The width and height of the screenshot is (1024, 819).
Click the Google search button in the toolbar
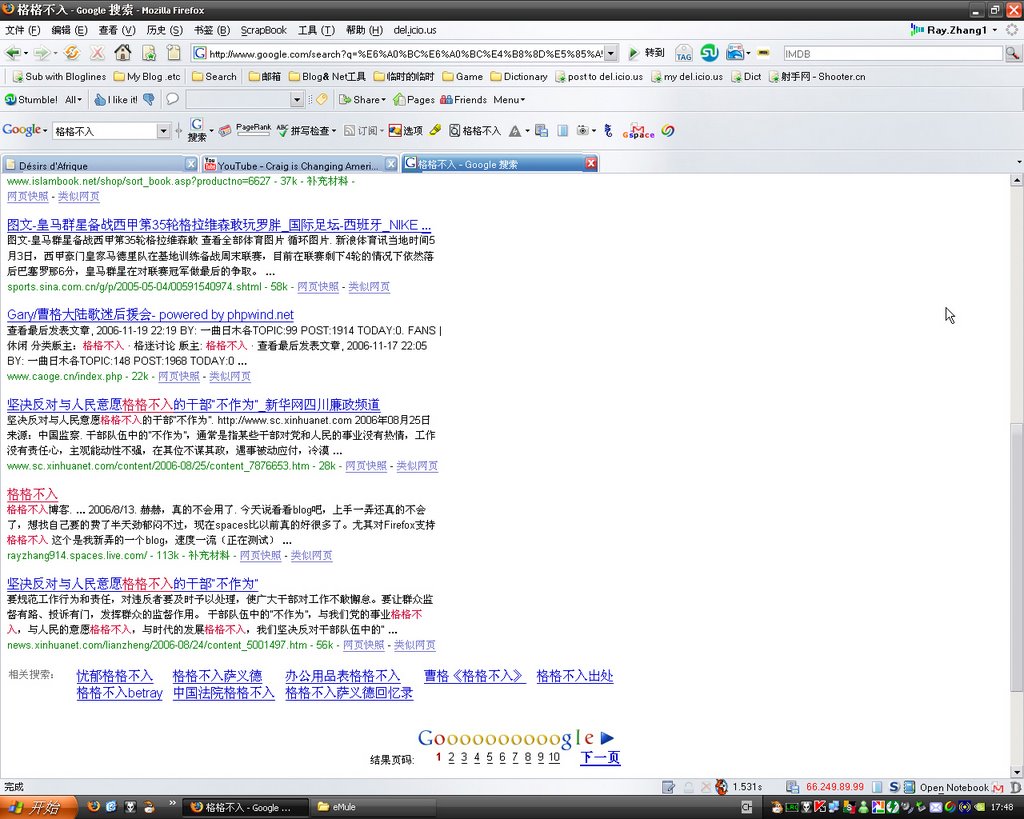click(x=197, y=130)
